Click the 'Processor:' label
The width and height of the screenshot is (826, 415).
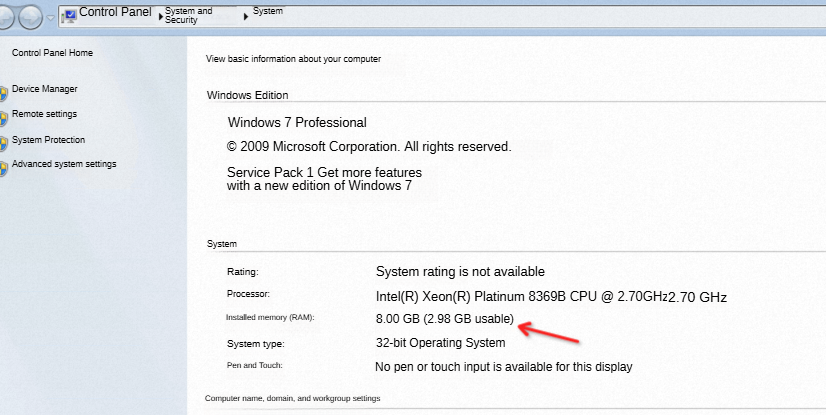248,294
